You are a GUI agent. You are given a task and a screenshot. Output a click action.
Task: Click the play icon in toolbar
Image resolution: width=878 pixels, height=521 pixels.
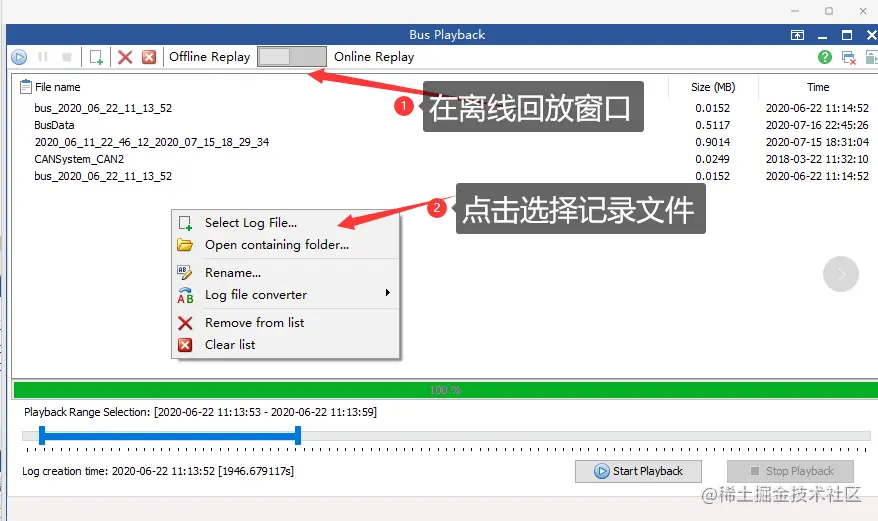[x=19, y=57]
